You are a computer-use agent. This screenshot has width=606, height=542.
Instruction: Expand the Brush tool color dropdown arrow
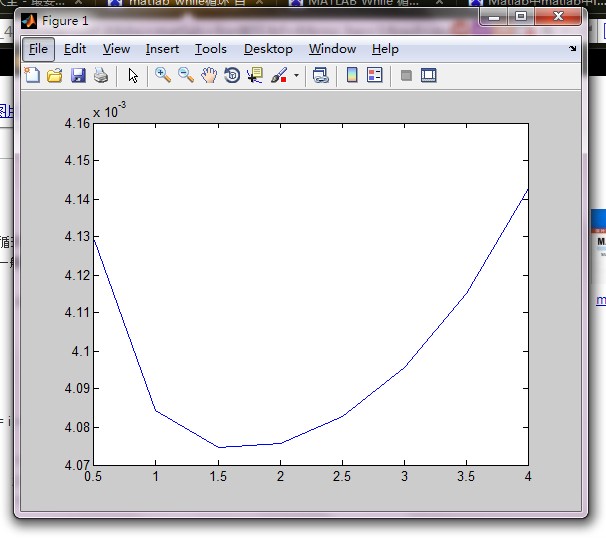(x=297, y=76)
